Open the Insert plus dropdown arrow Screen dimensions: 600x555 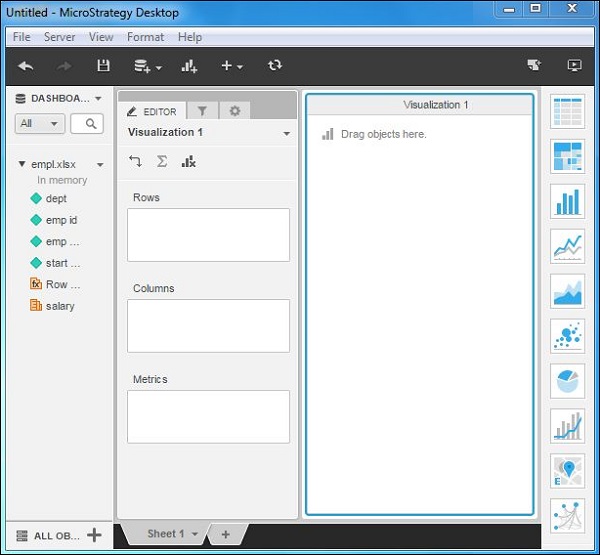(240, 67)
